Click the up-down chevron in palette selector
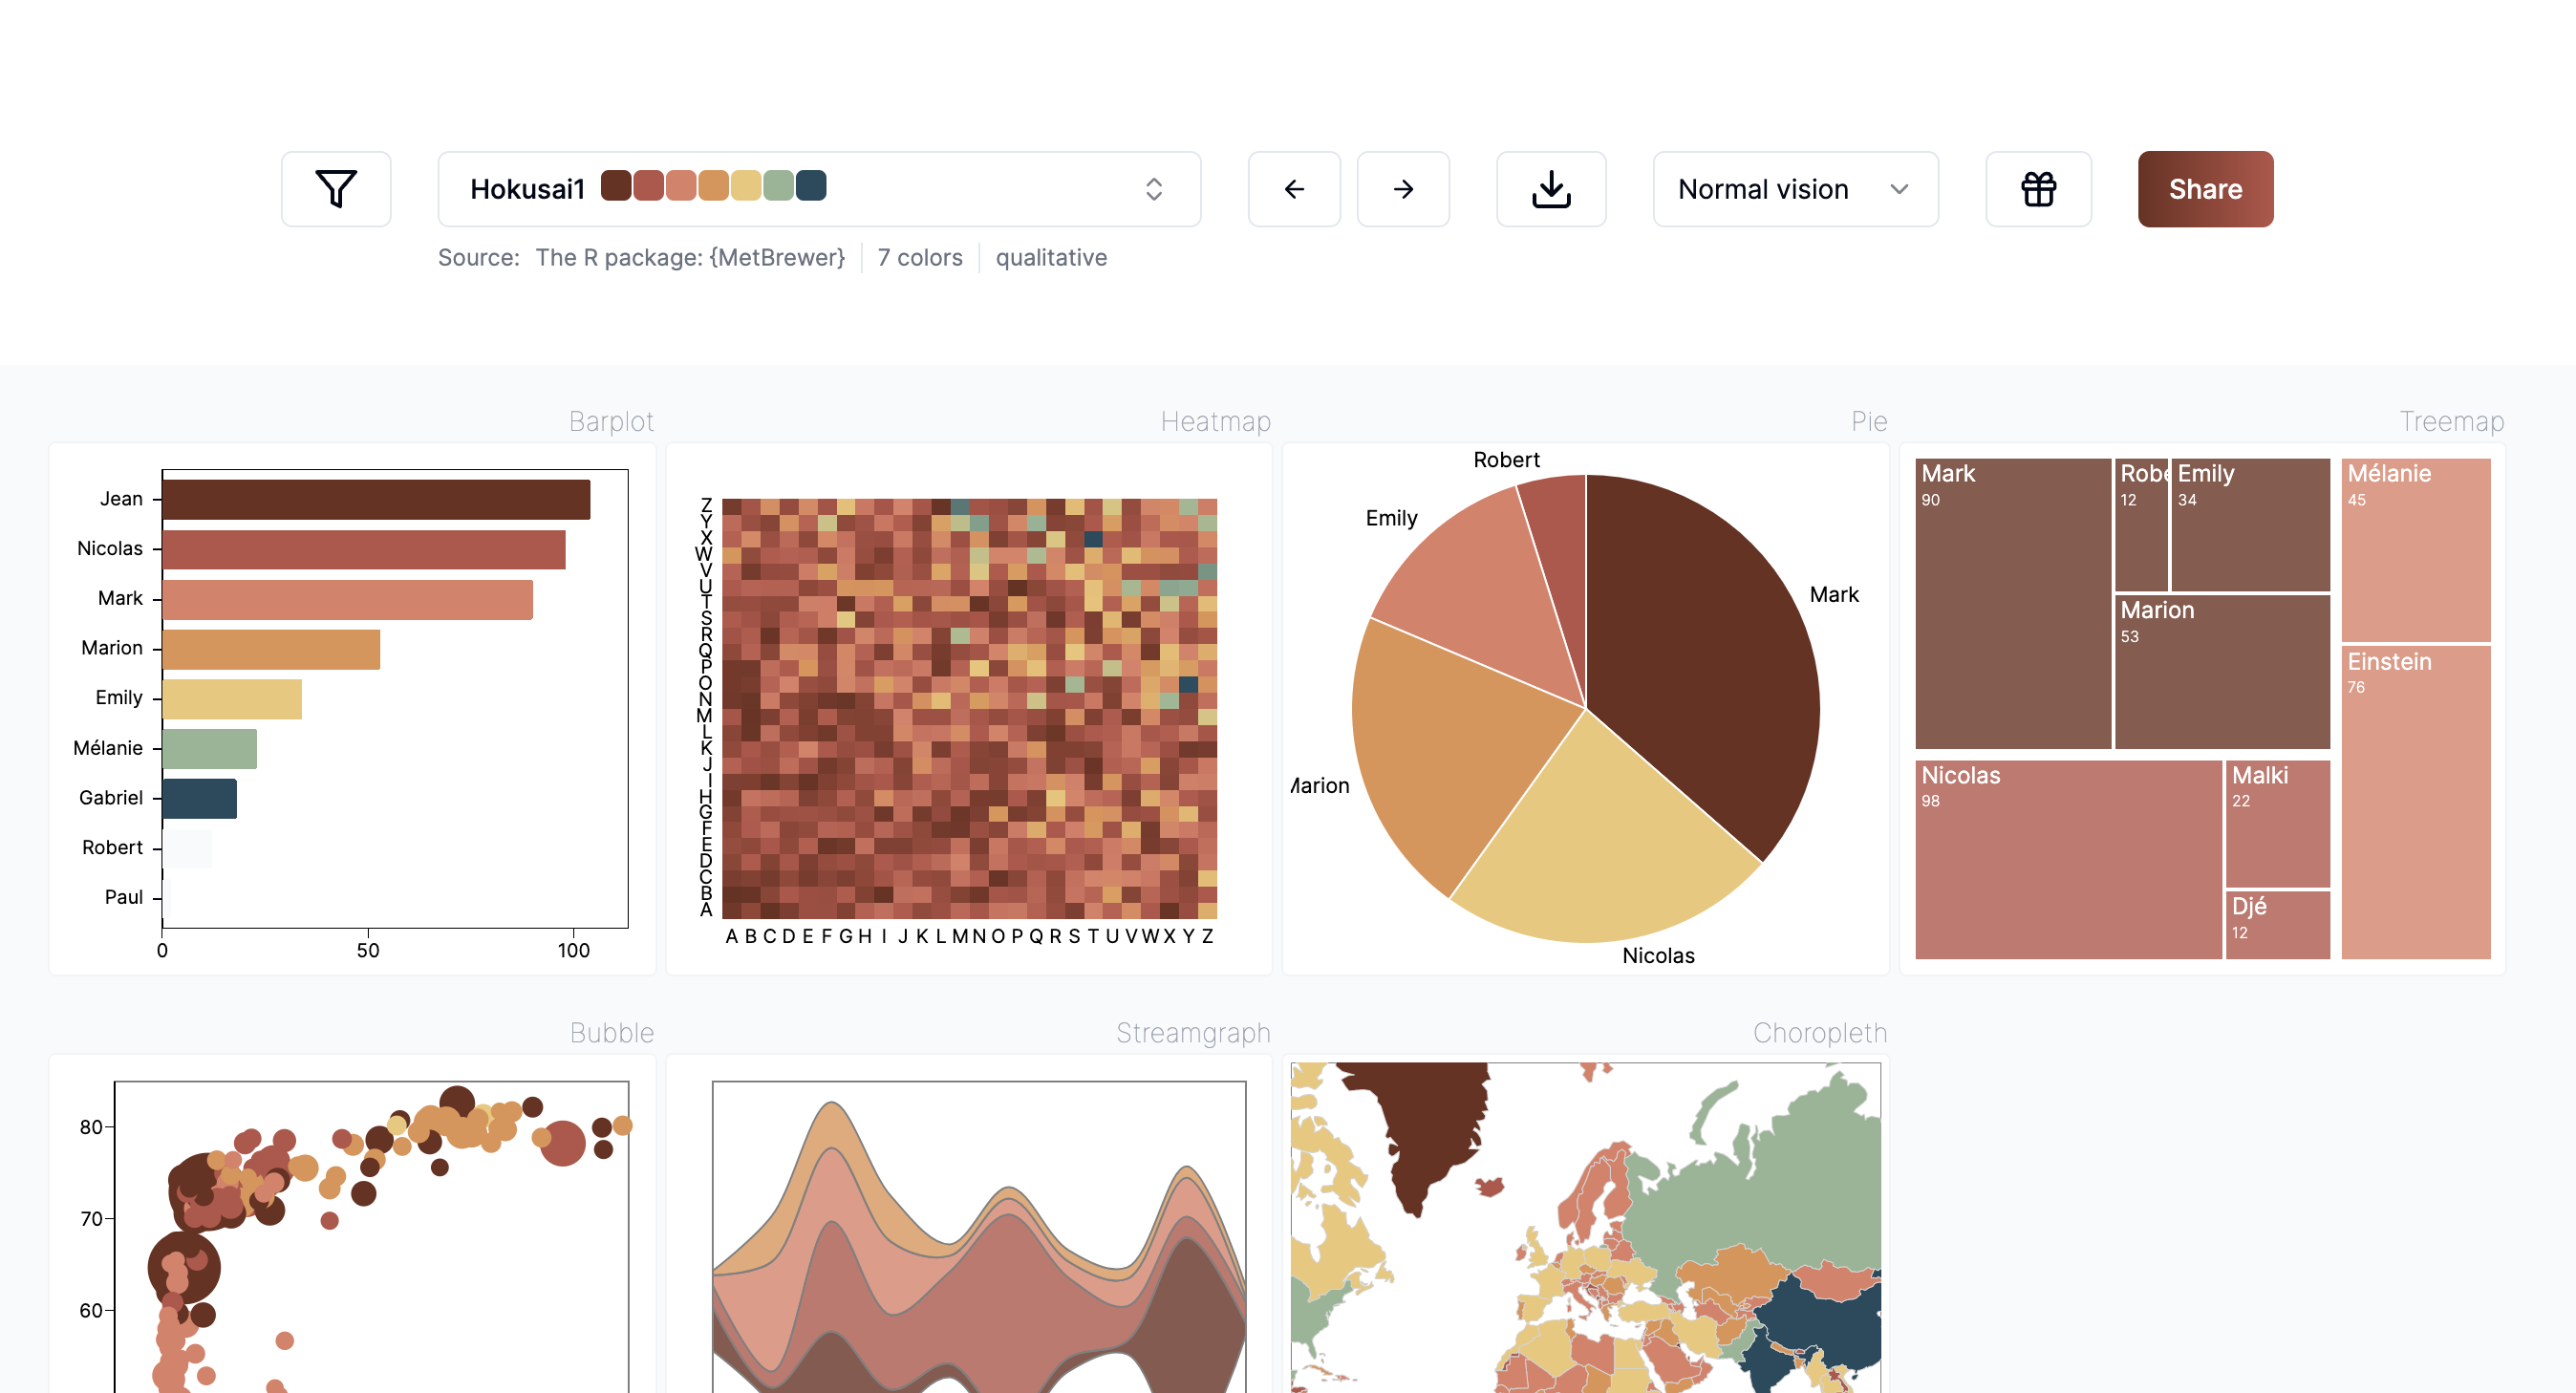 1153,189
